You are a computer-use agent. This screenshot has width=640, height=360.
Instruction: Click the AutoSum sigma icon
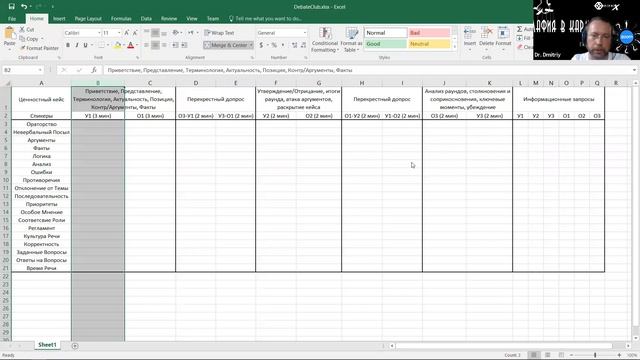[x=520, y=29]
